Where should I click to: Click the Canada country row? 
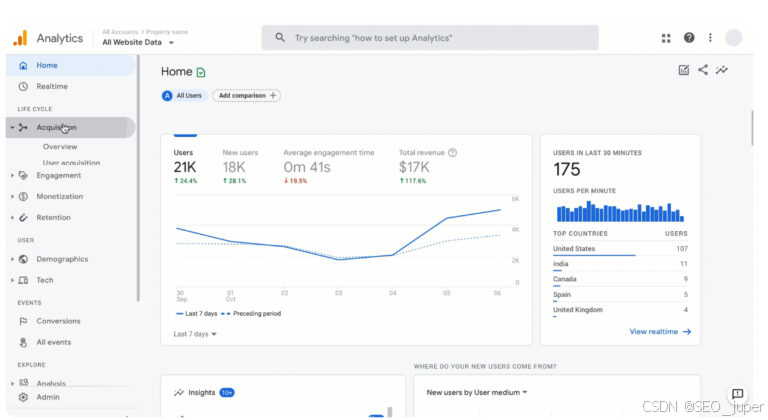click(x=620, y=279)
